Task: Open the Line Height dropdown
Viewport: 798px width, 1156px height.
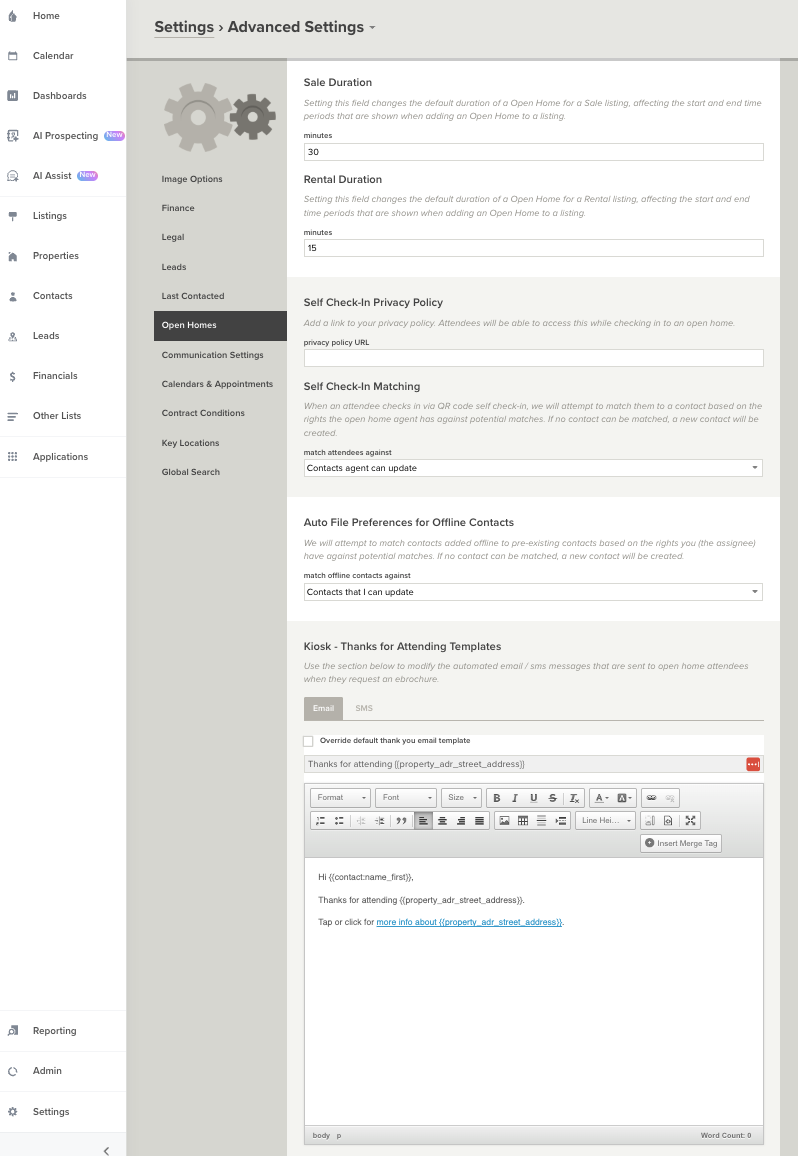Action: (606, 821)
